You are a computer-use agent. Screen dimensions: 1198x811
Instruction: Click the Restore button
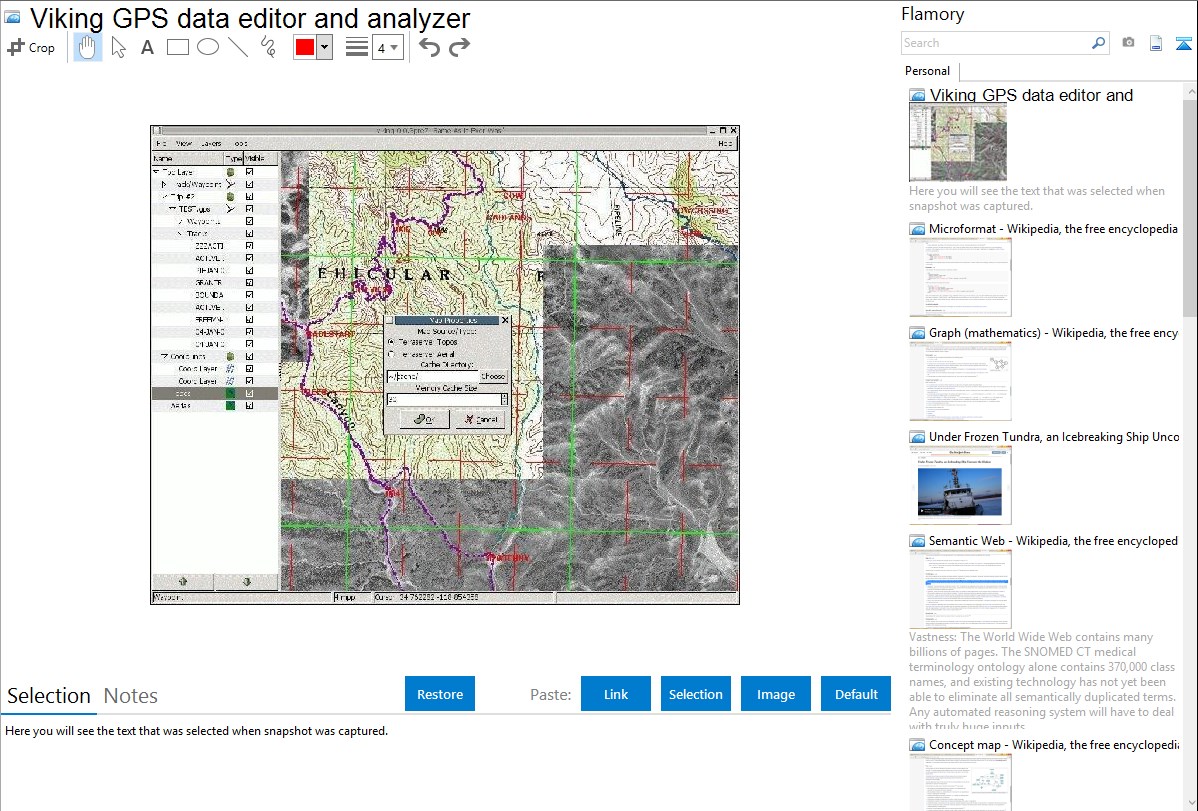point(440,694)
